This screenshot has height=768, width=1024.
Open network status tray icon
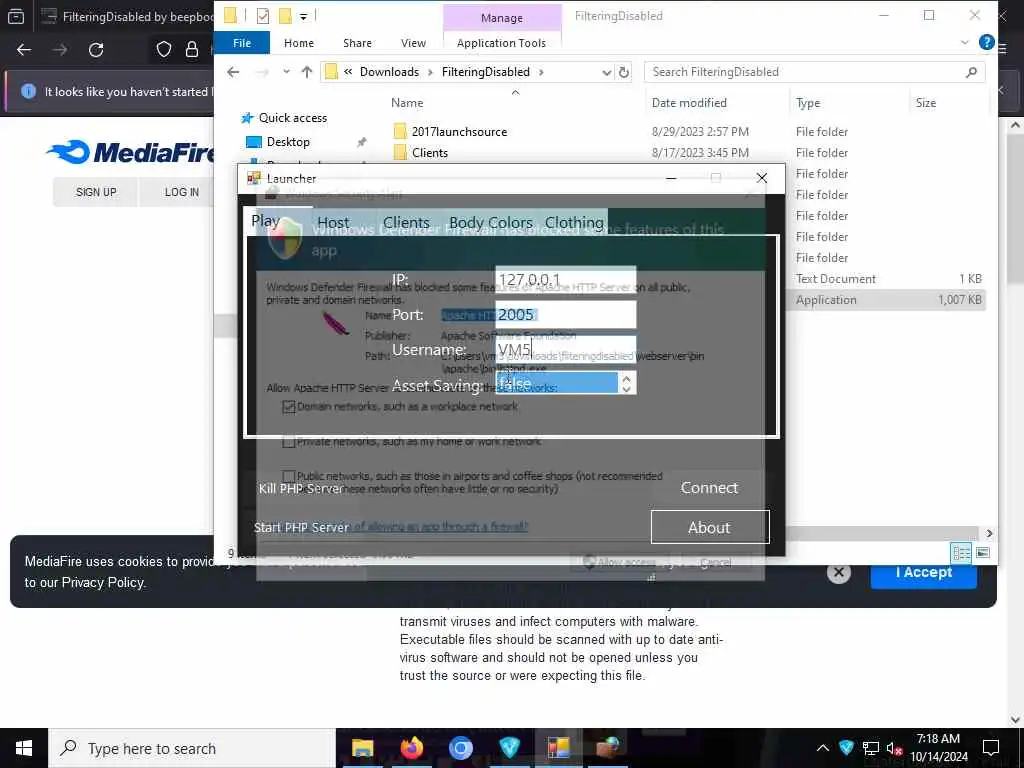click(x=871, y=748)
